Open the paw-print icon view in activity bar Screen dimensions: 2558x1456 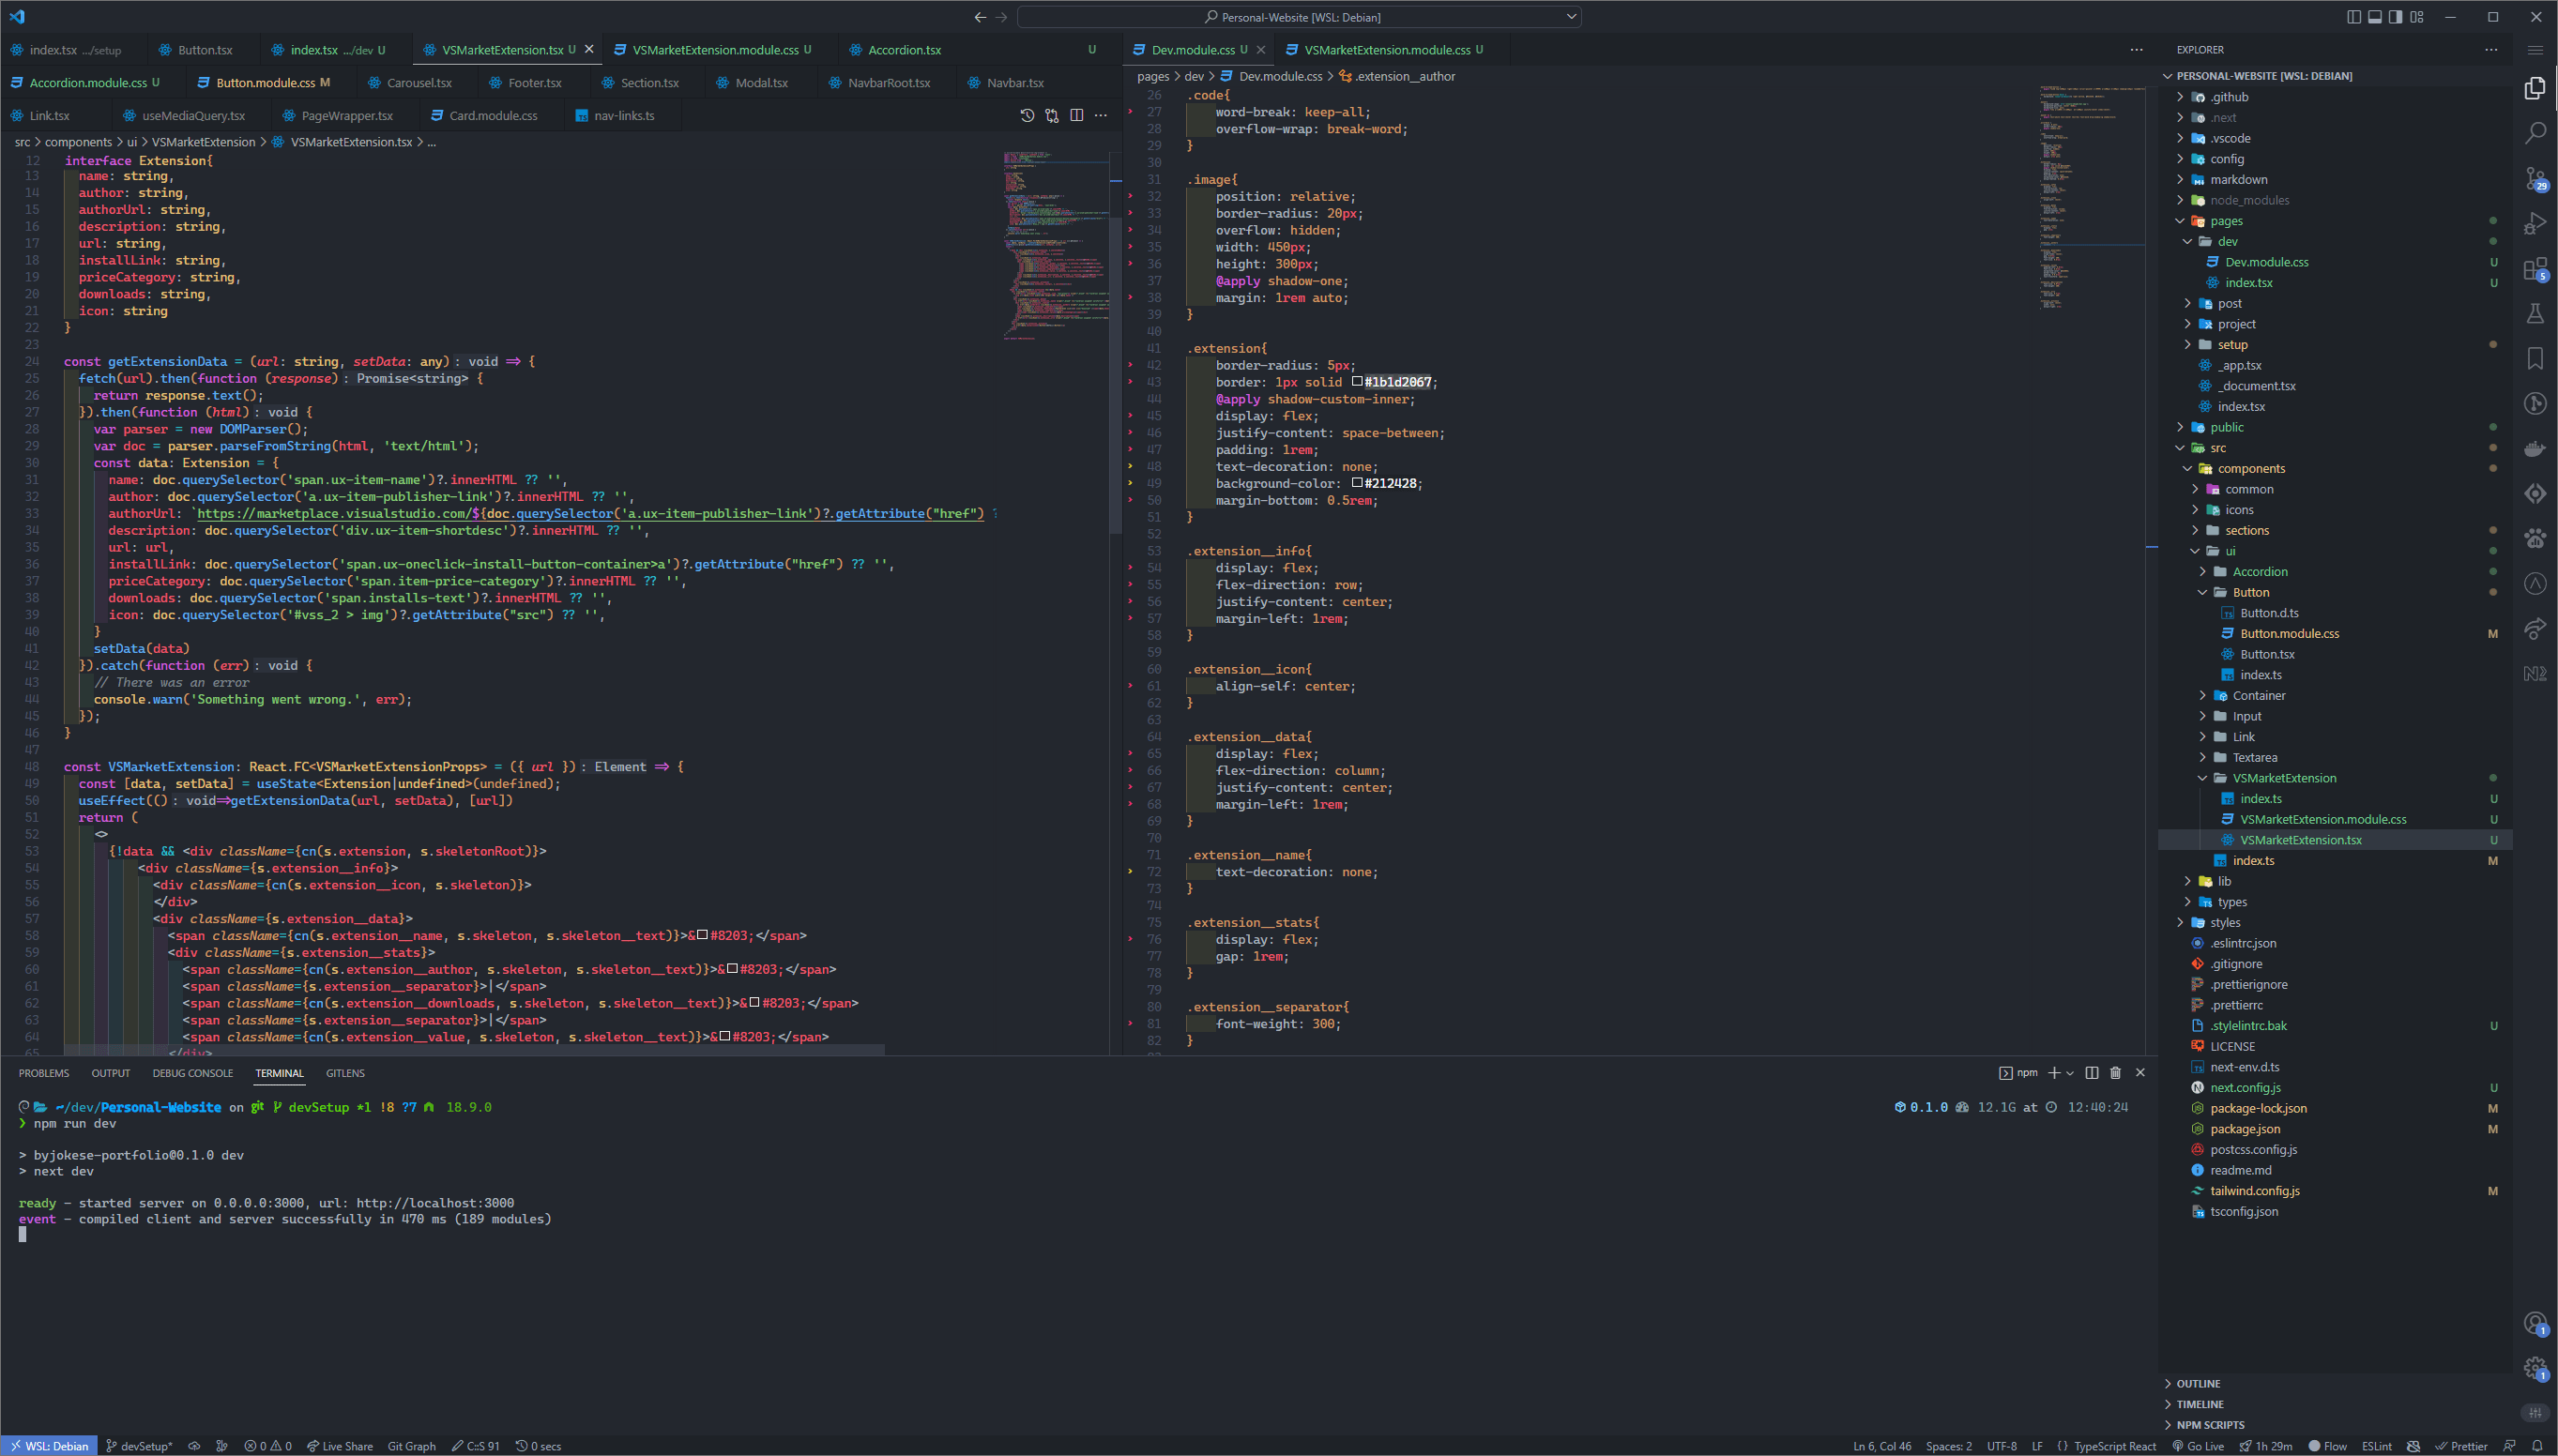(x=2534, y=538)
